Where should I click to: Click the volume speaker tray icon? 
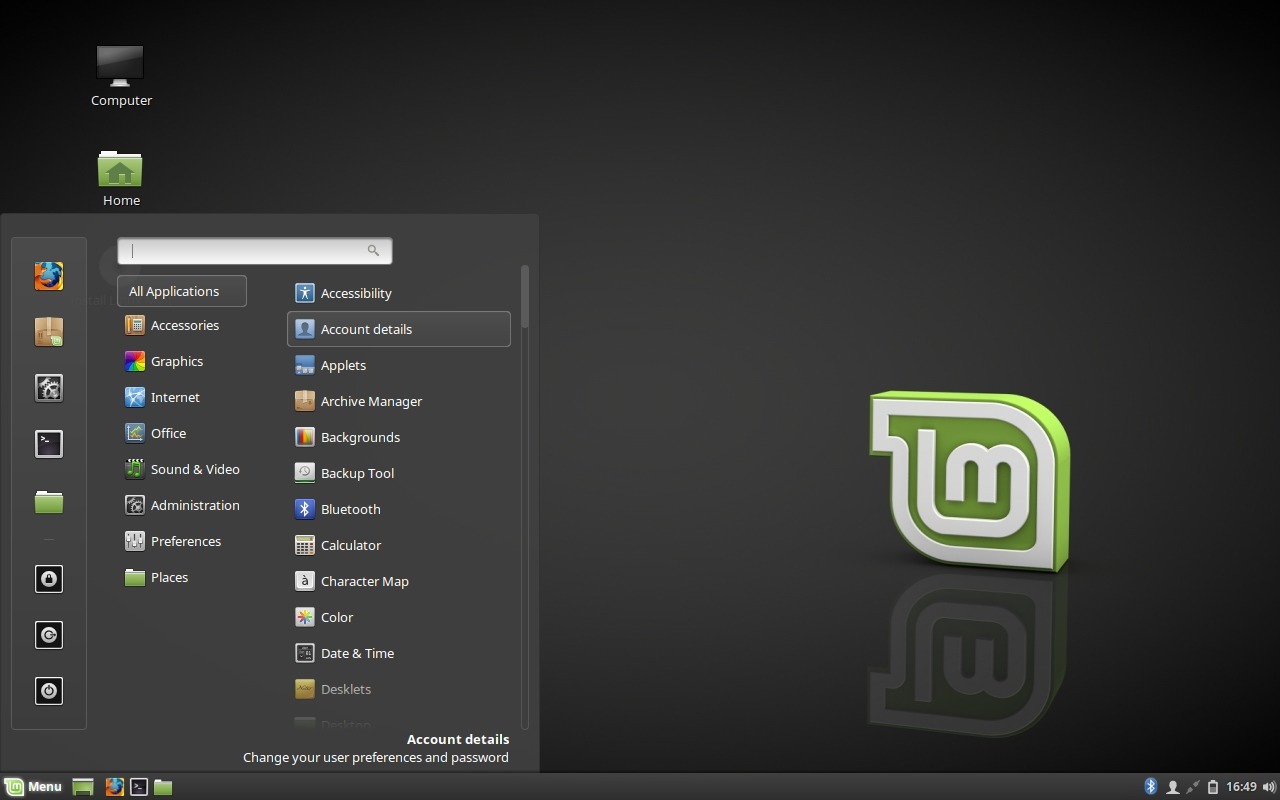click(x=1269, y=787)
